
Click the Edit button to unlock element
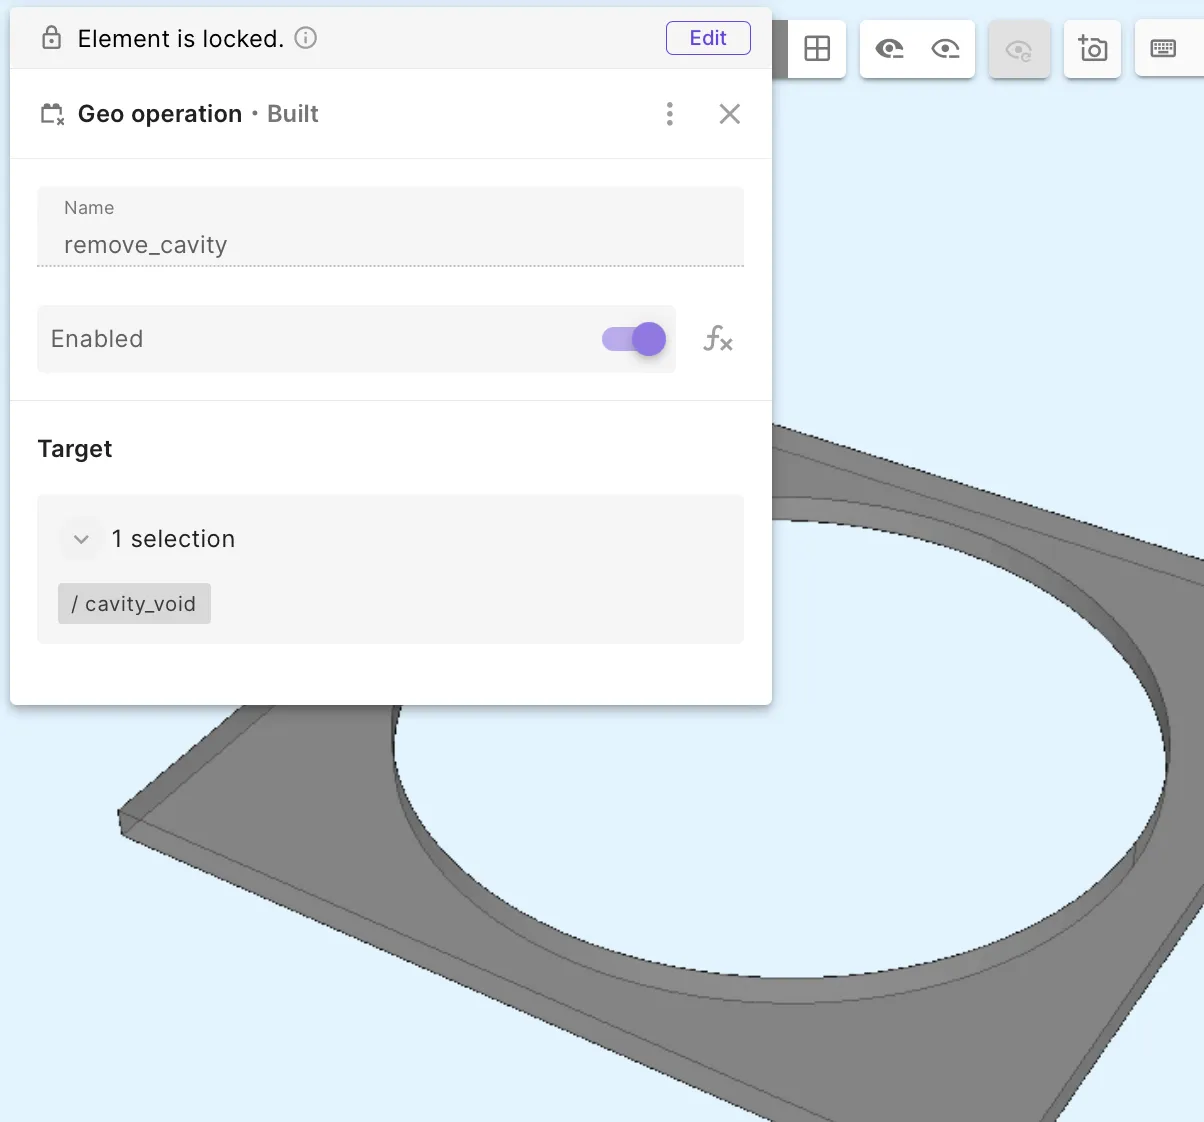[x=708, y=38]
